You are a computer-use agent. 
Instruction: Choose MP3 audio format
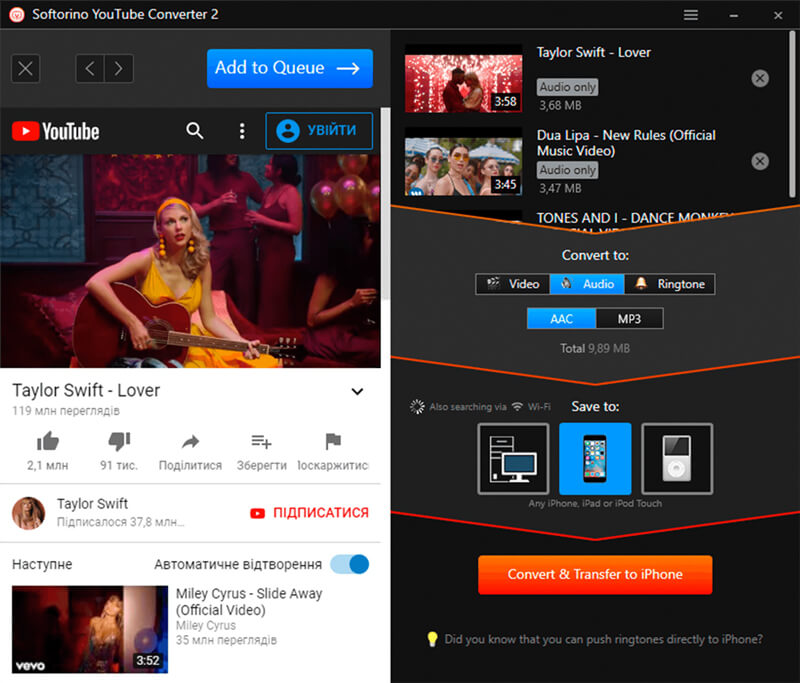coord(630,319)
